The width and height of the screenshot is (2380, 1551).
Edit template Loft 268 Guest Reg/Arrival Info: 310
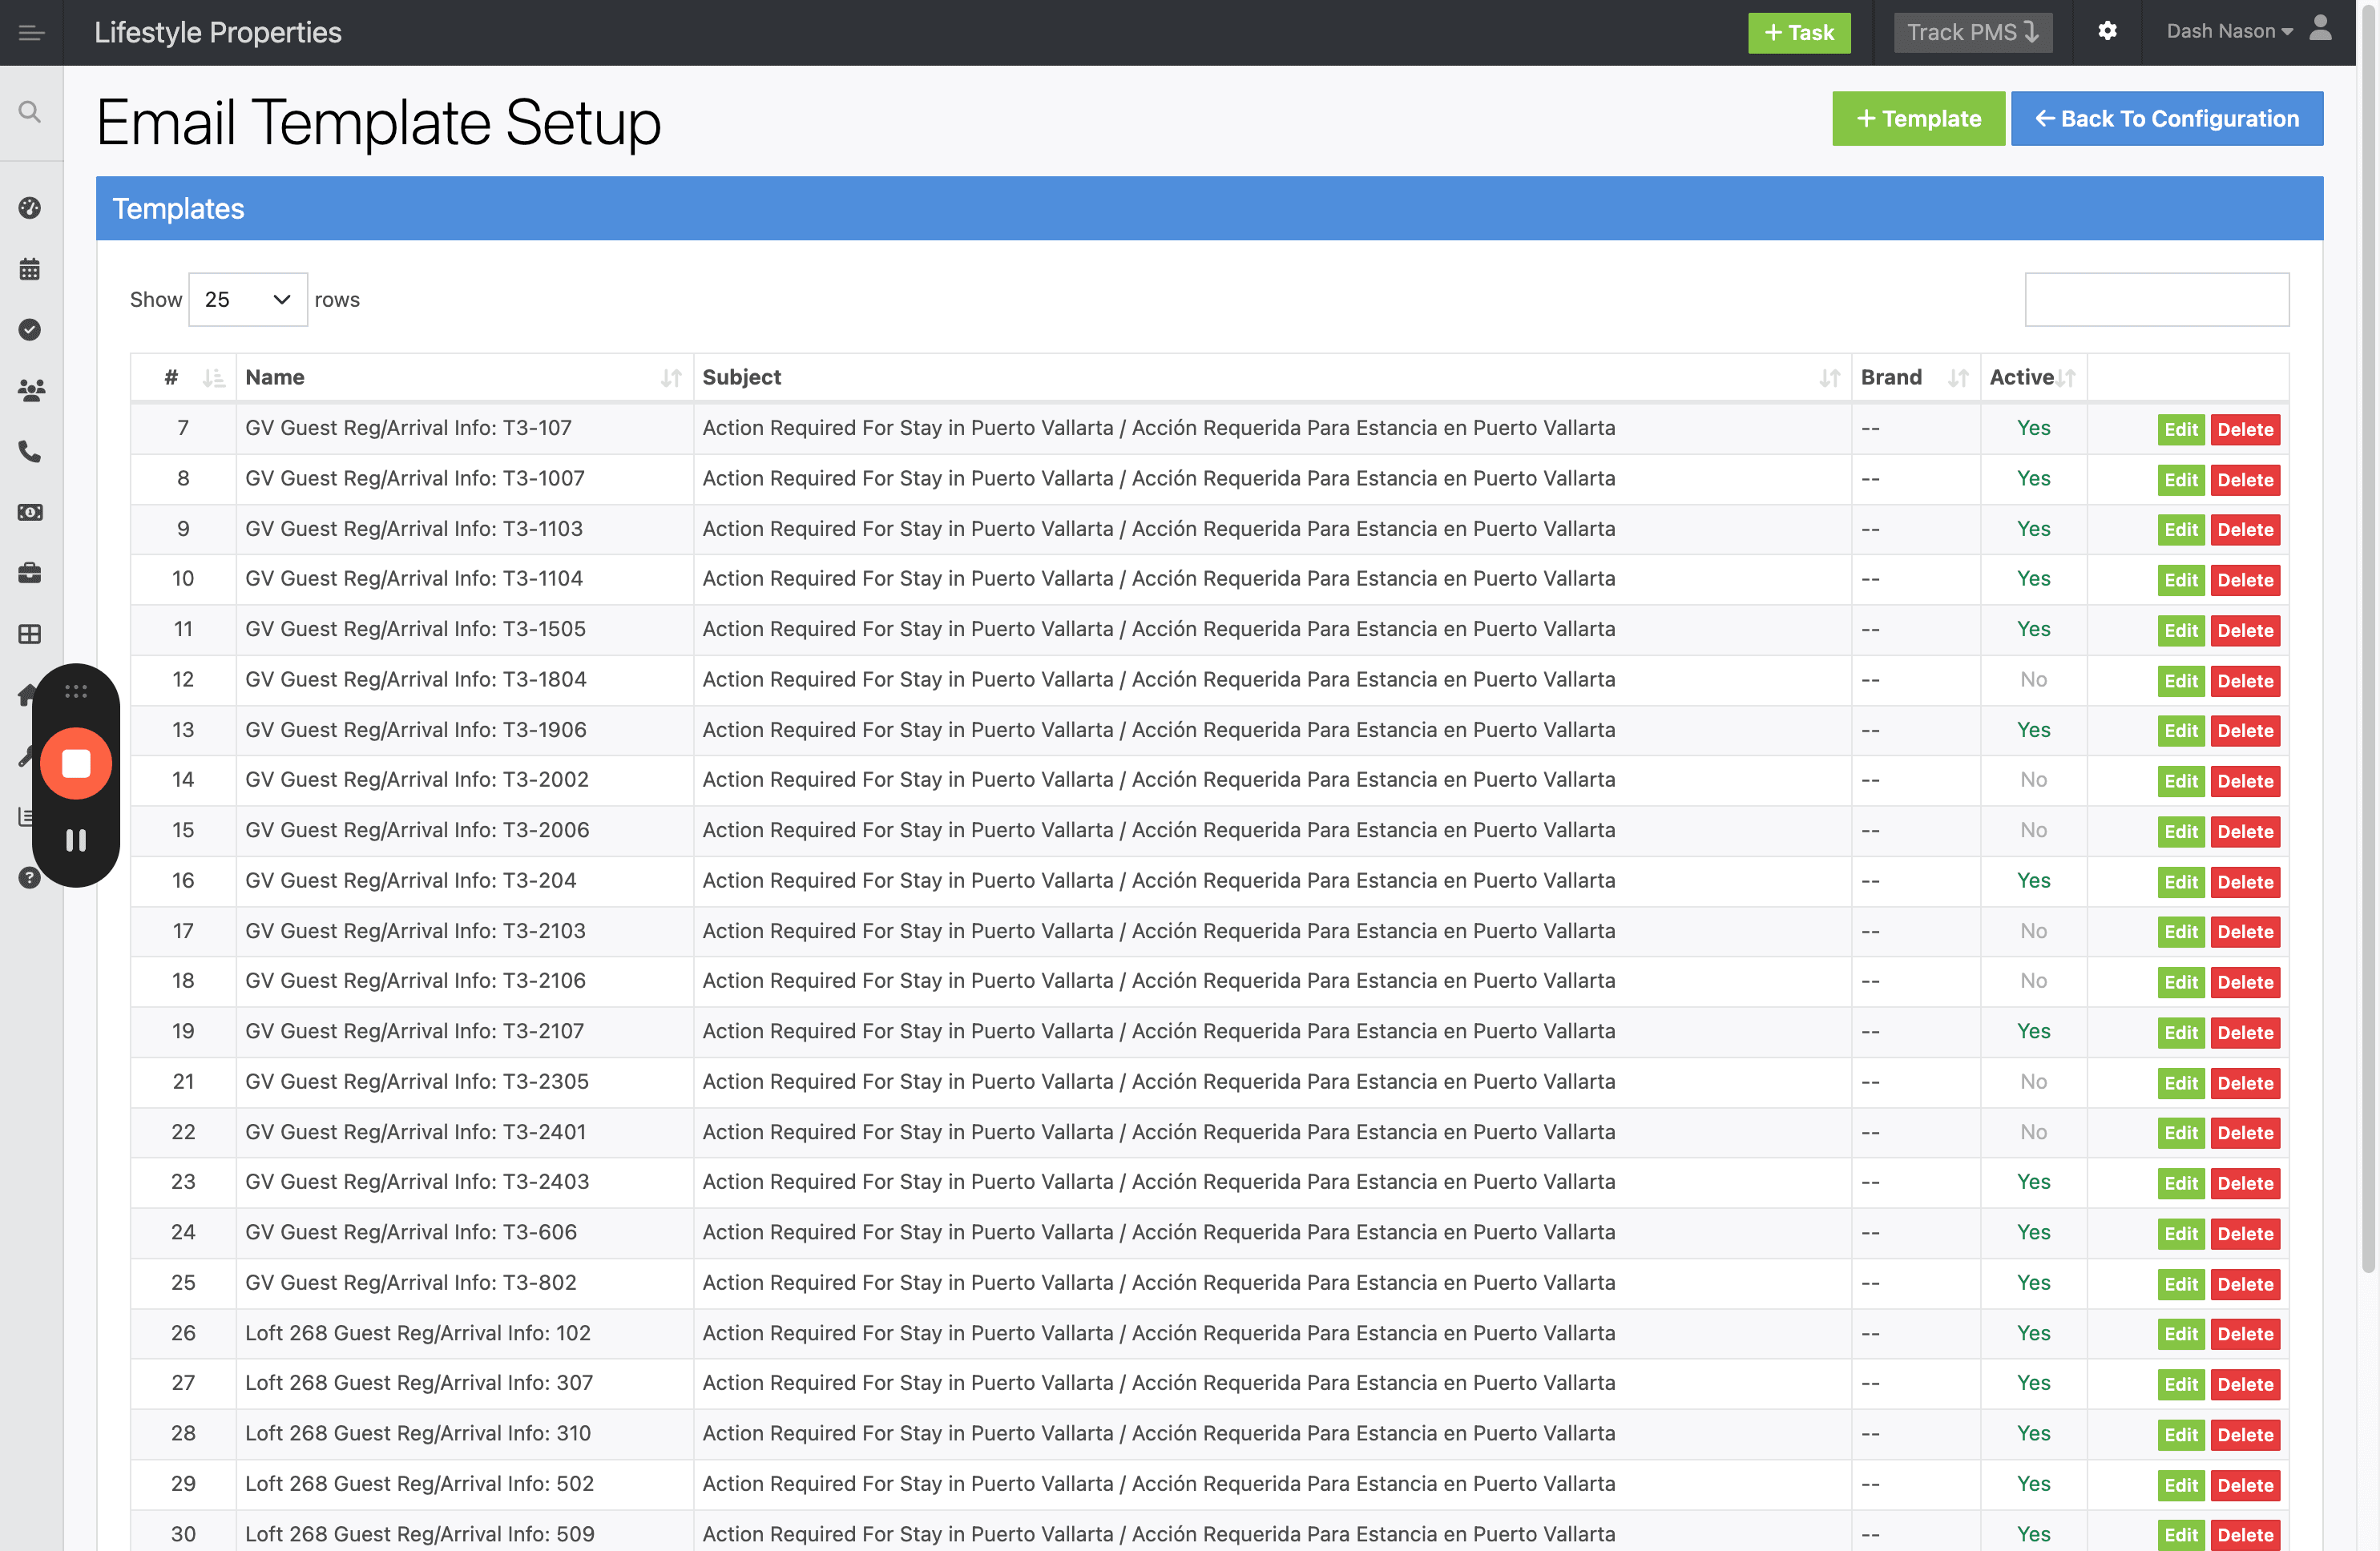click(x=2180, y=1435)
